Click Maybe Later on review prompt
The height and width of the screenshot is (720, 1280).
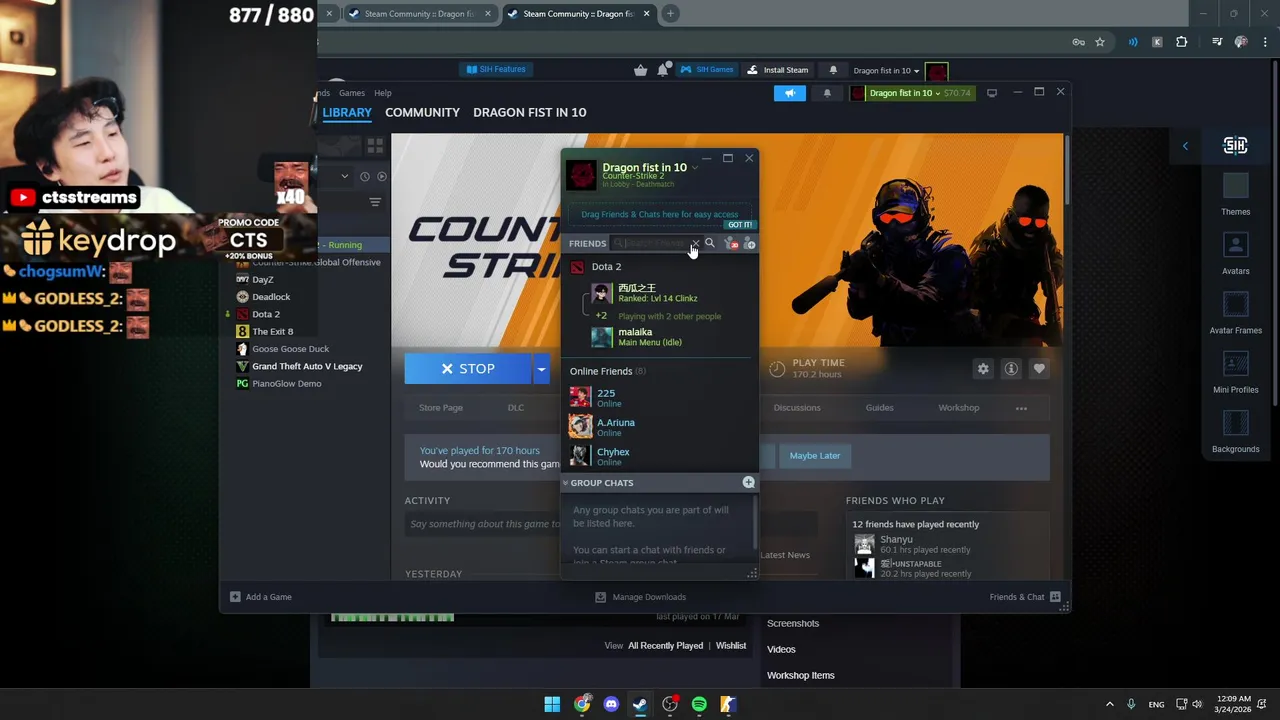pos(815,456)
